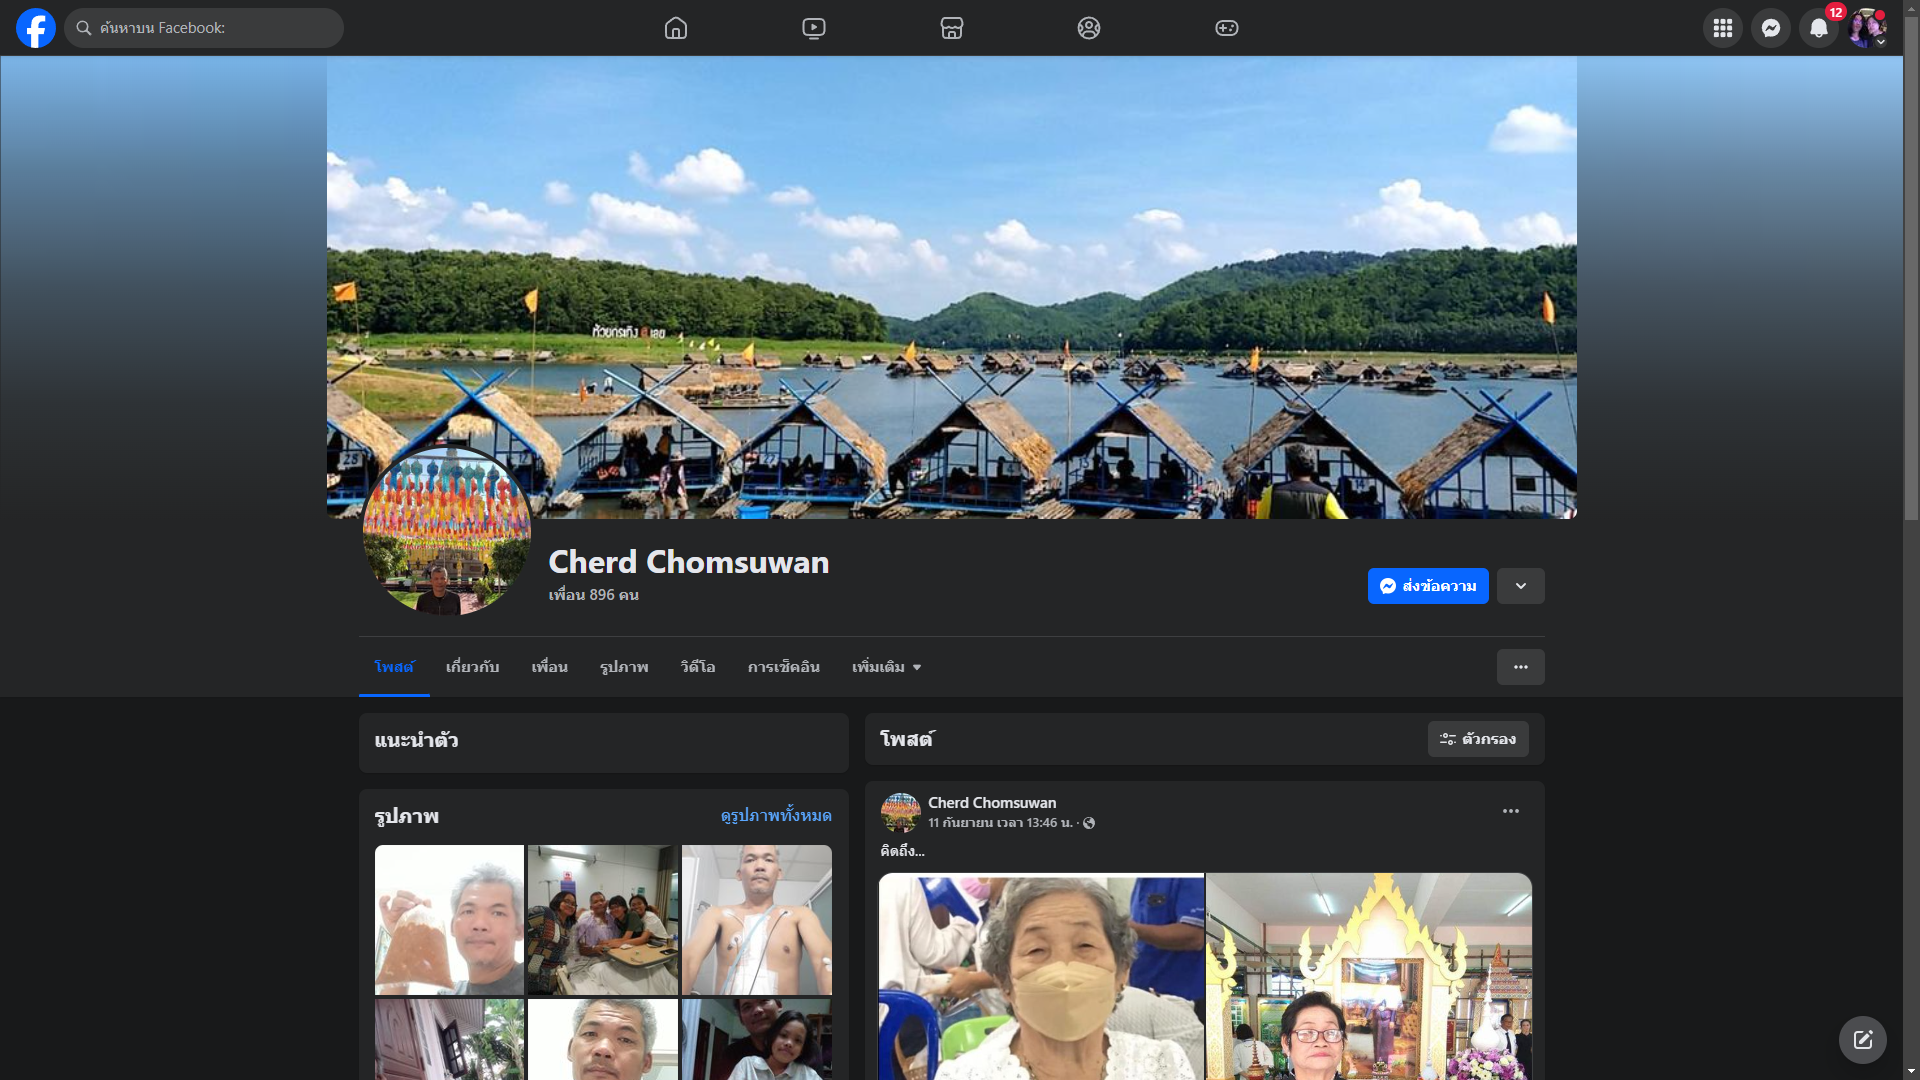Open the Home feed icon
The height and width of the screenshot is (1080, 1920).
click(676, 28)
